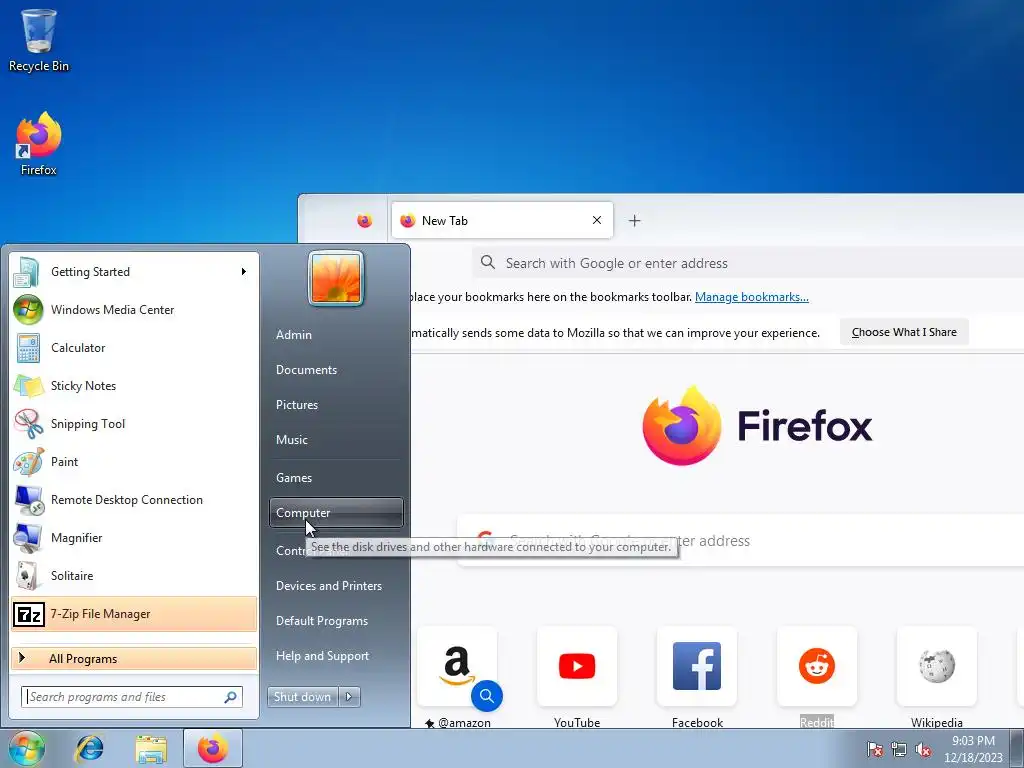1024x768 pixels.
Task: Open Games from Start menu
Action: click(x=294, y=478)
